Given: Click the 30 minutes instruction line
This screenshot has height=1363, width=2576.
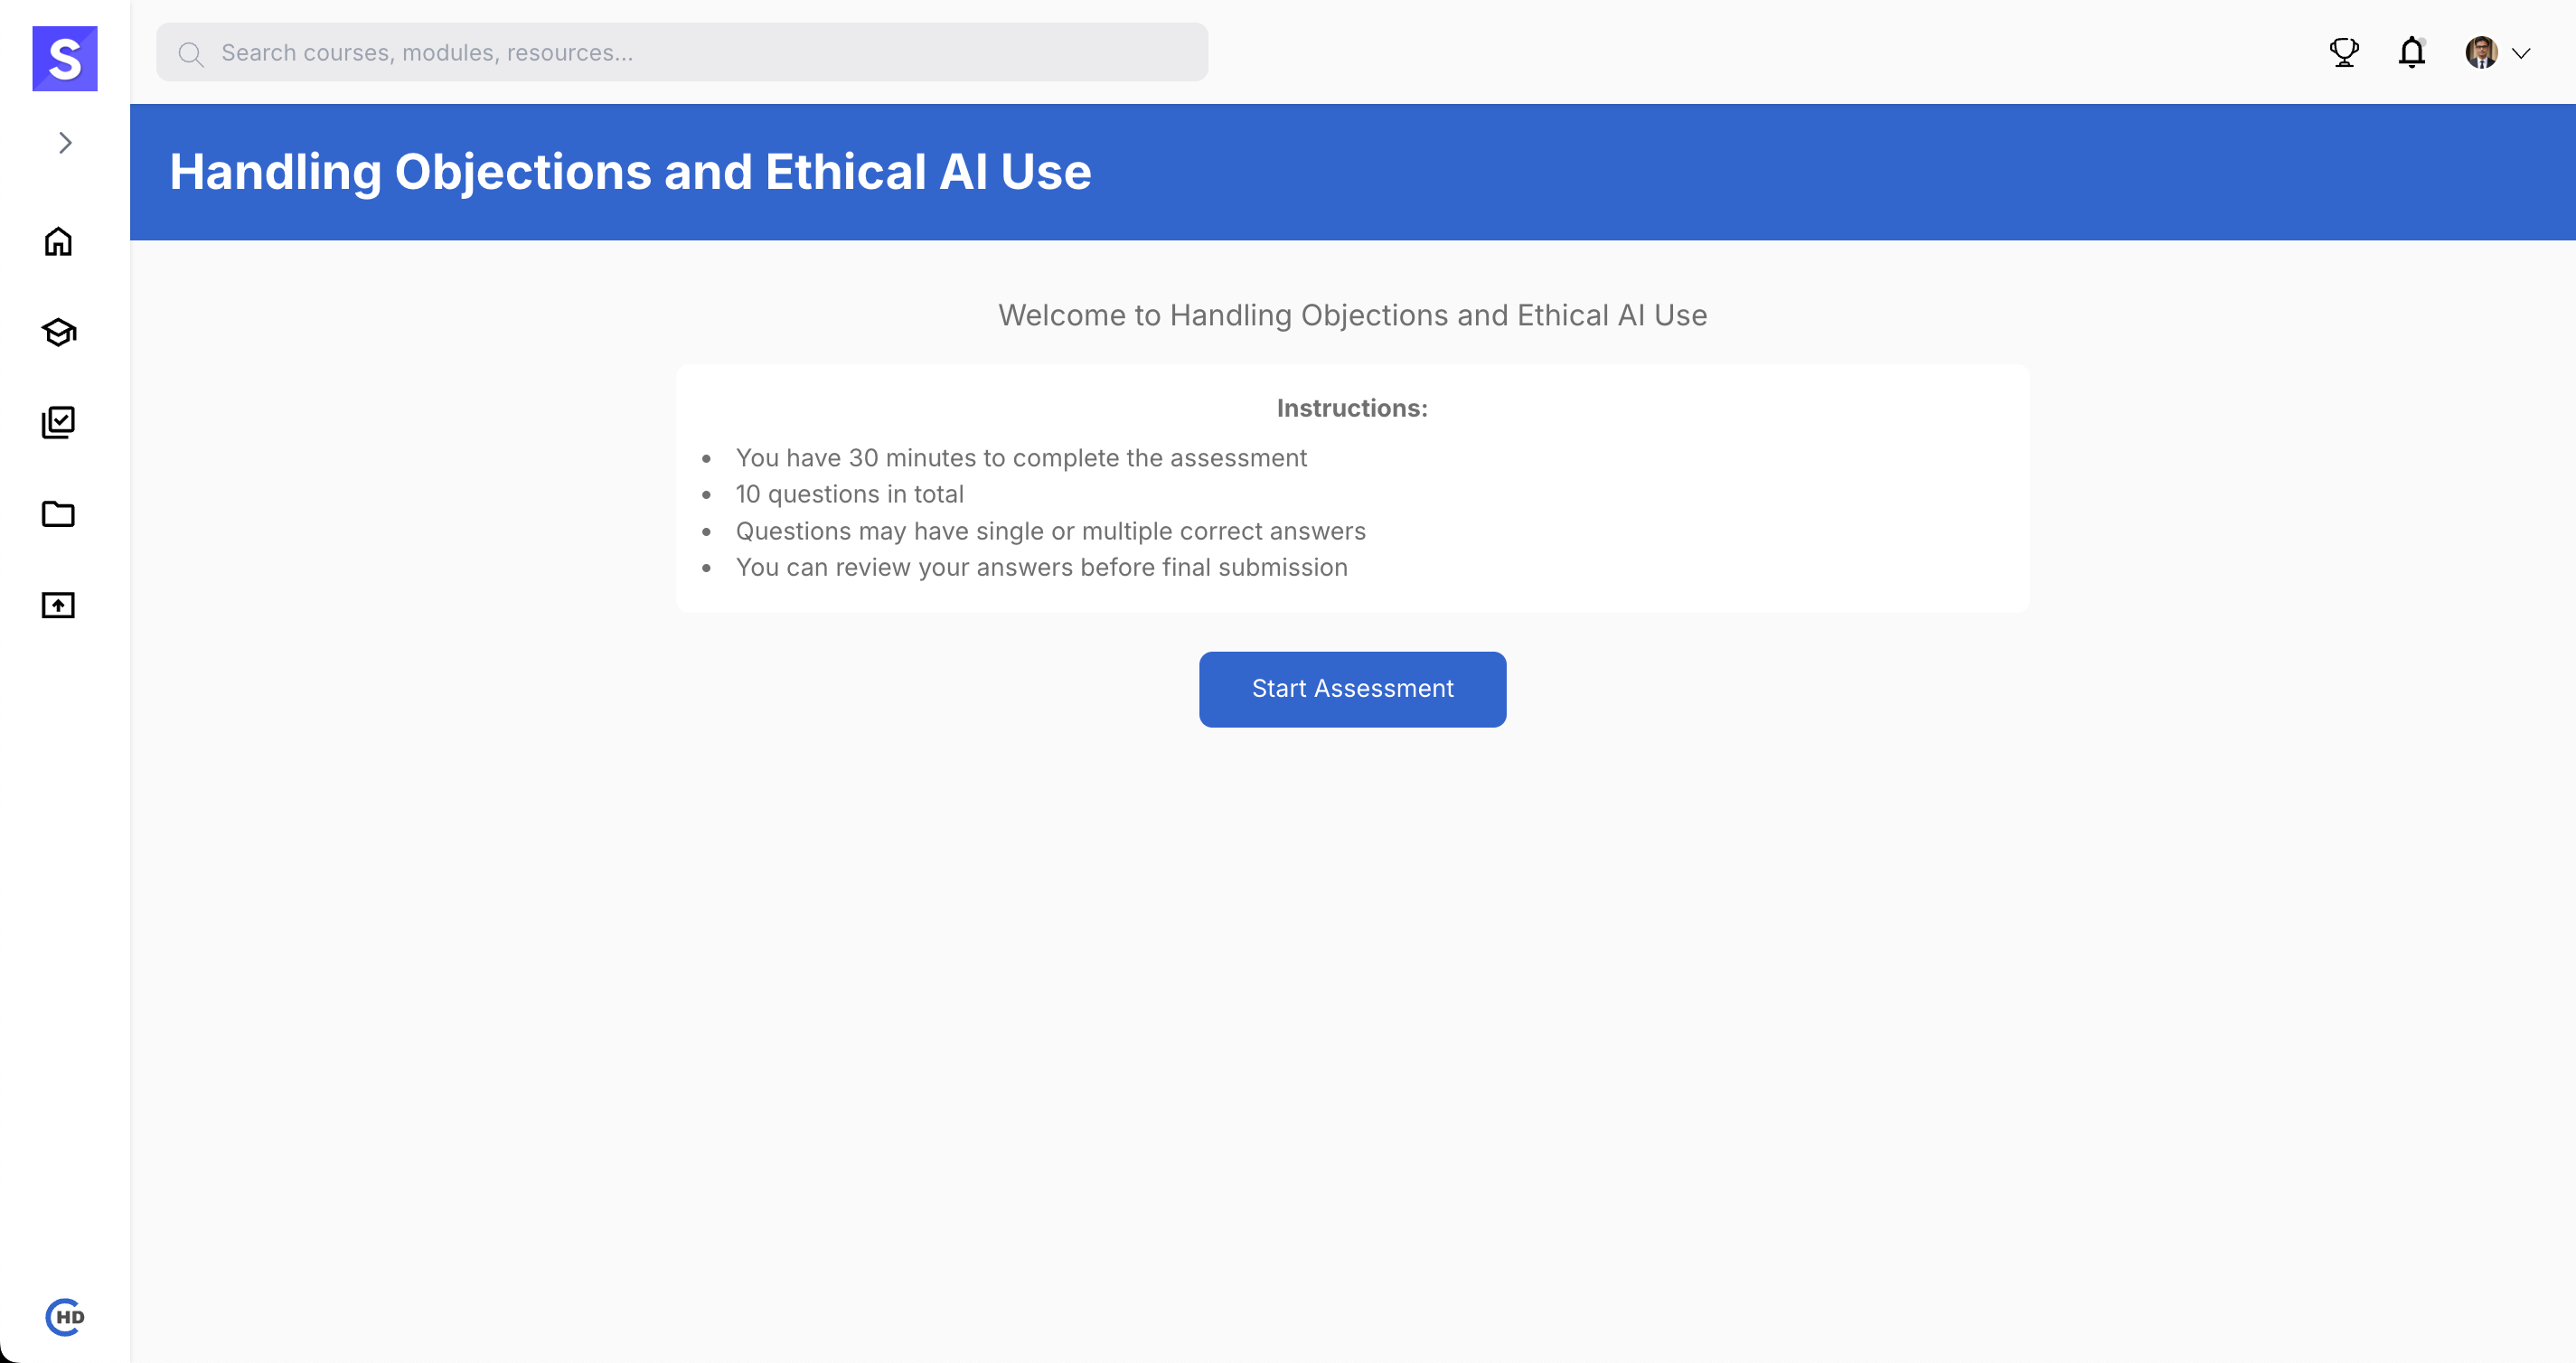Looking at the screenshot, I should pos(1021,458).
